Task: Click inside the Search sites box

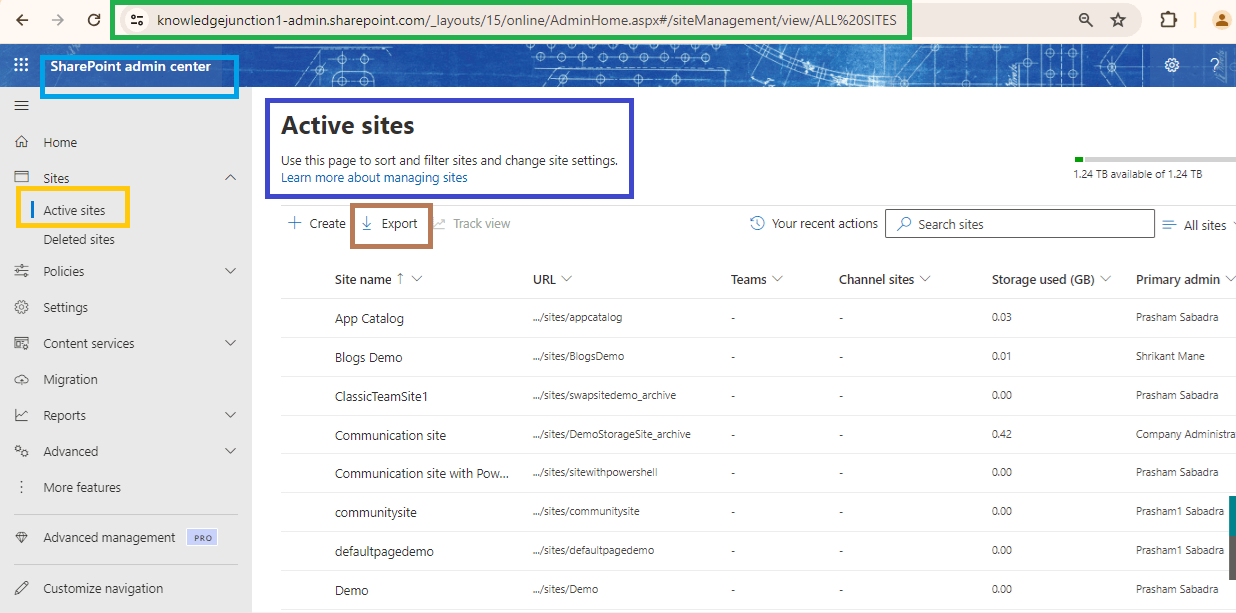Action: click(1019, 223)
